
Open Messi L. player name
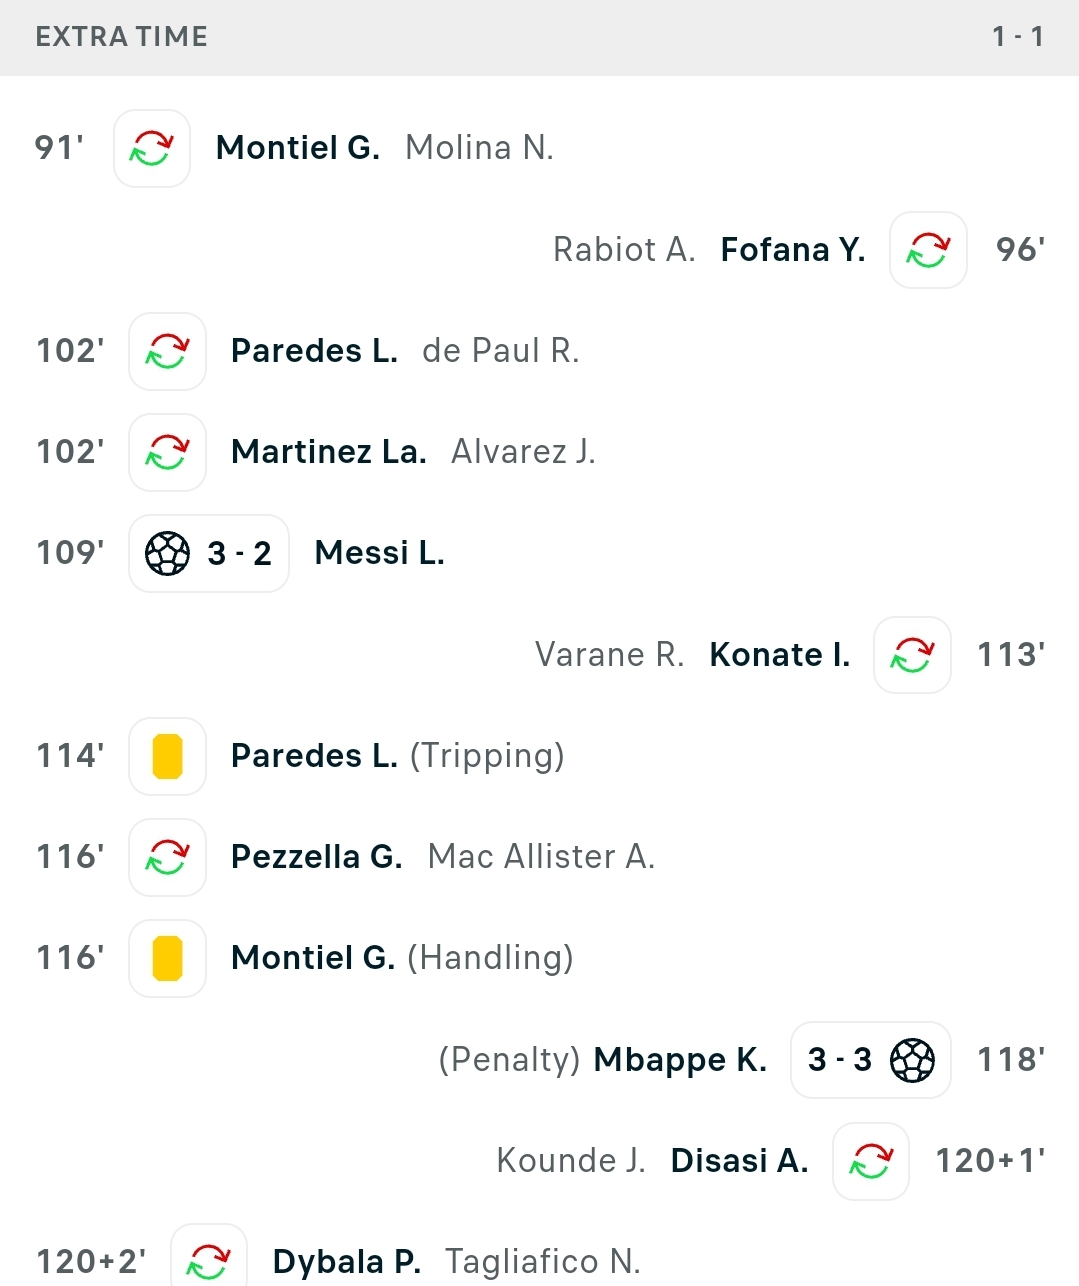click(x=379, y=553)
